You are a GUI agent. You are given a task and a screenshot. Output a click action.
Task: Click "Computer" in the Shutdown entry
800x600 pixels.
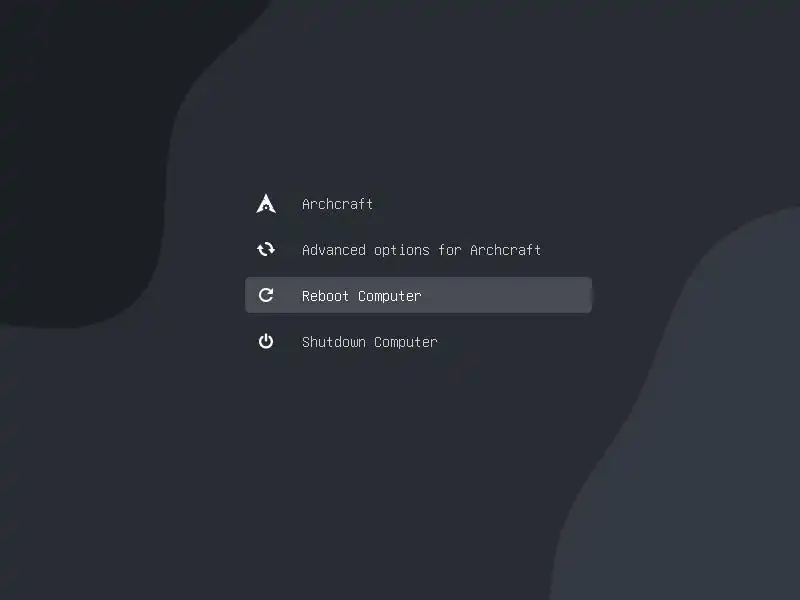(406, 342)
